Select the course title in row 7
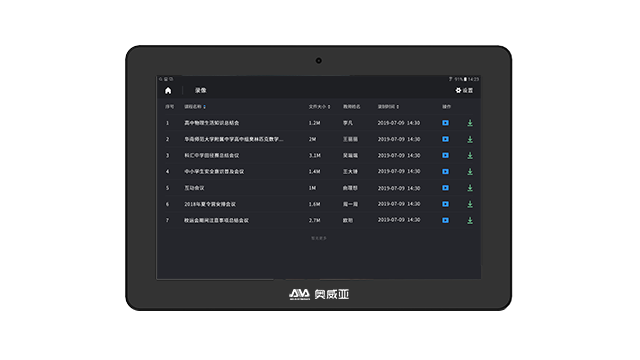This screenshot has height=360, width=640. [x=216, y=220]
